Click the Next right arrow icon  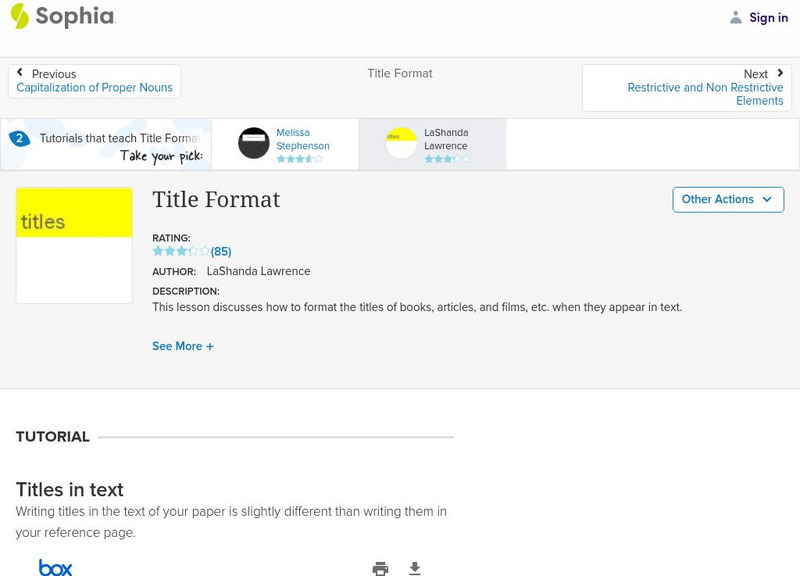click(x=780, y=73)
